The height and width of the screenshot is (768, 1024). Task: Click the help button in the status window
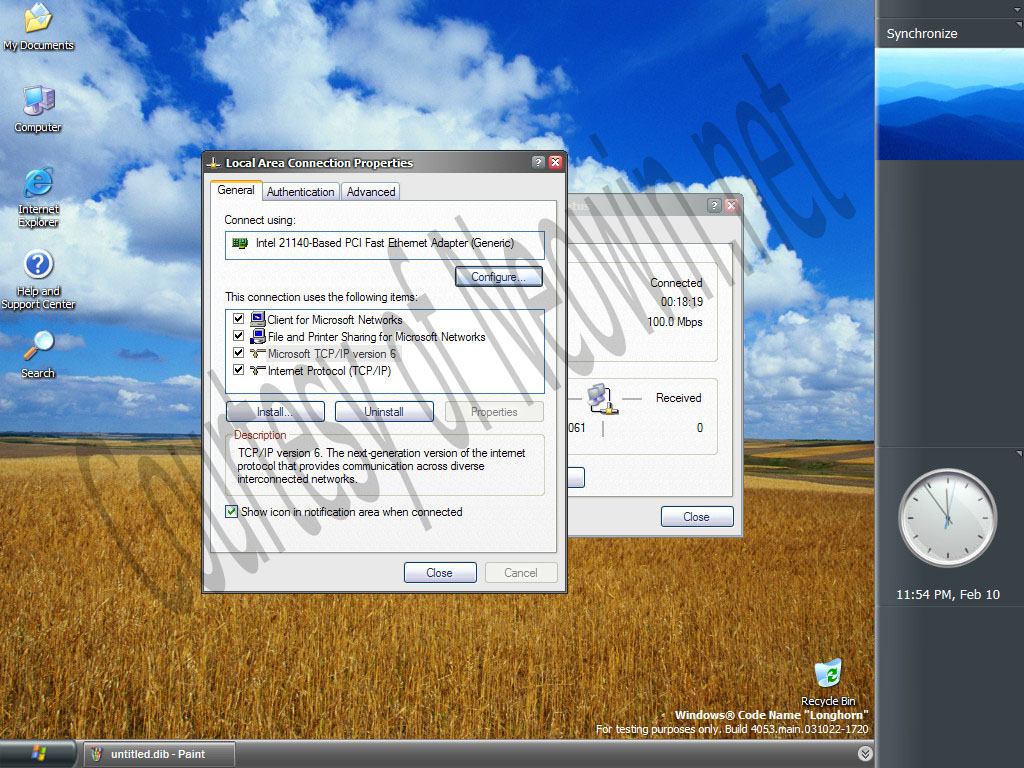point(714,205)
